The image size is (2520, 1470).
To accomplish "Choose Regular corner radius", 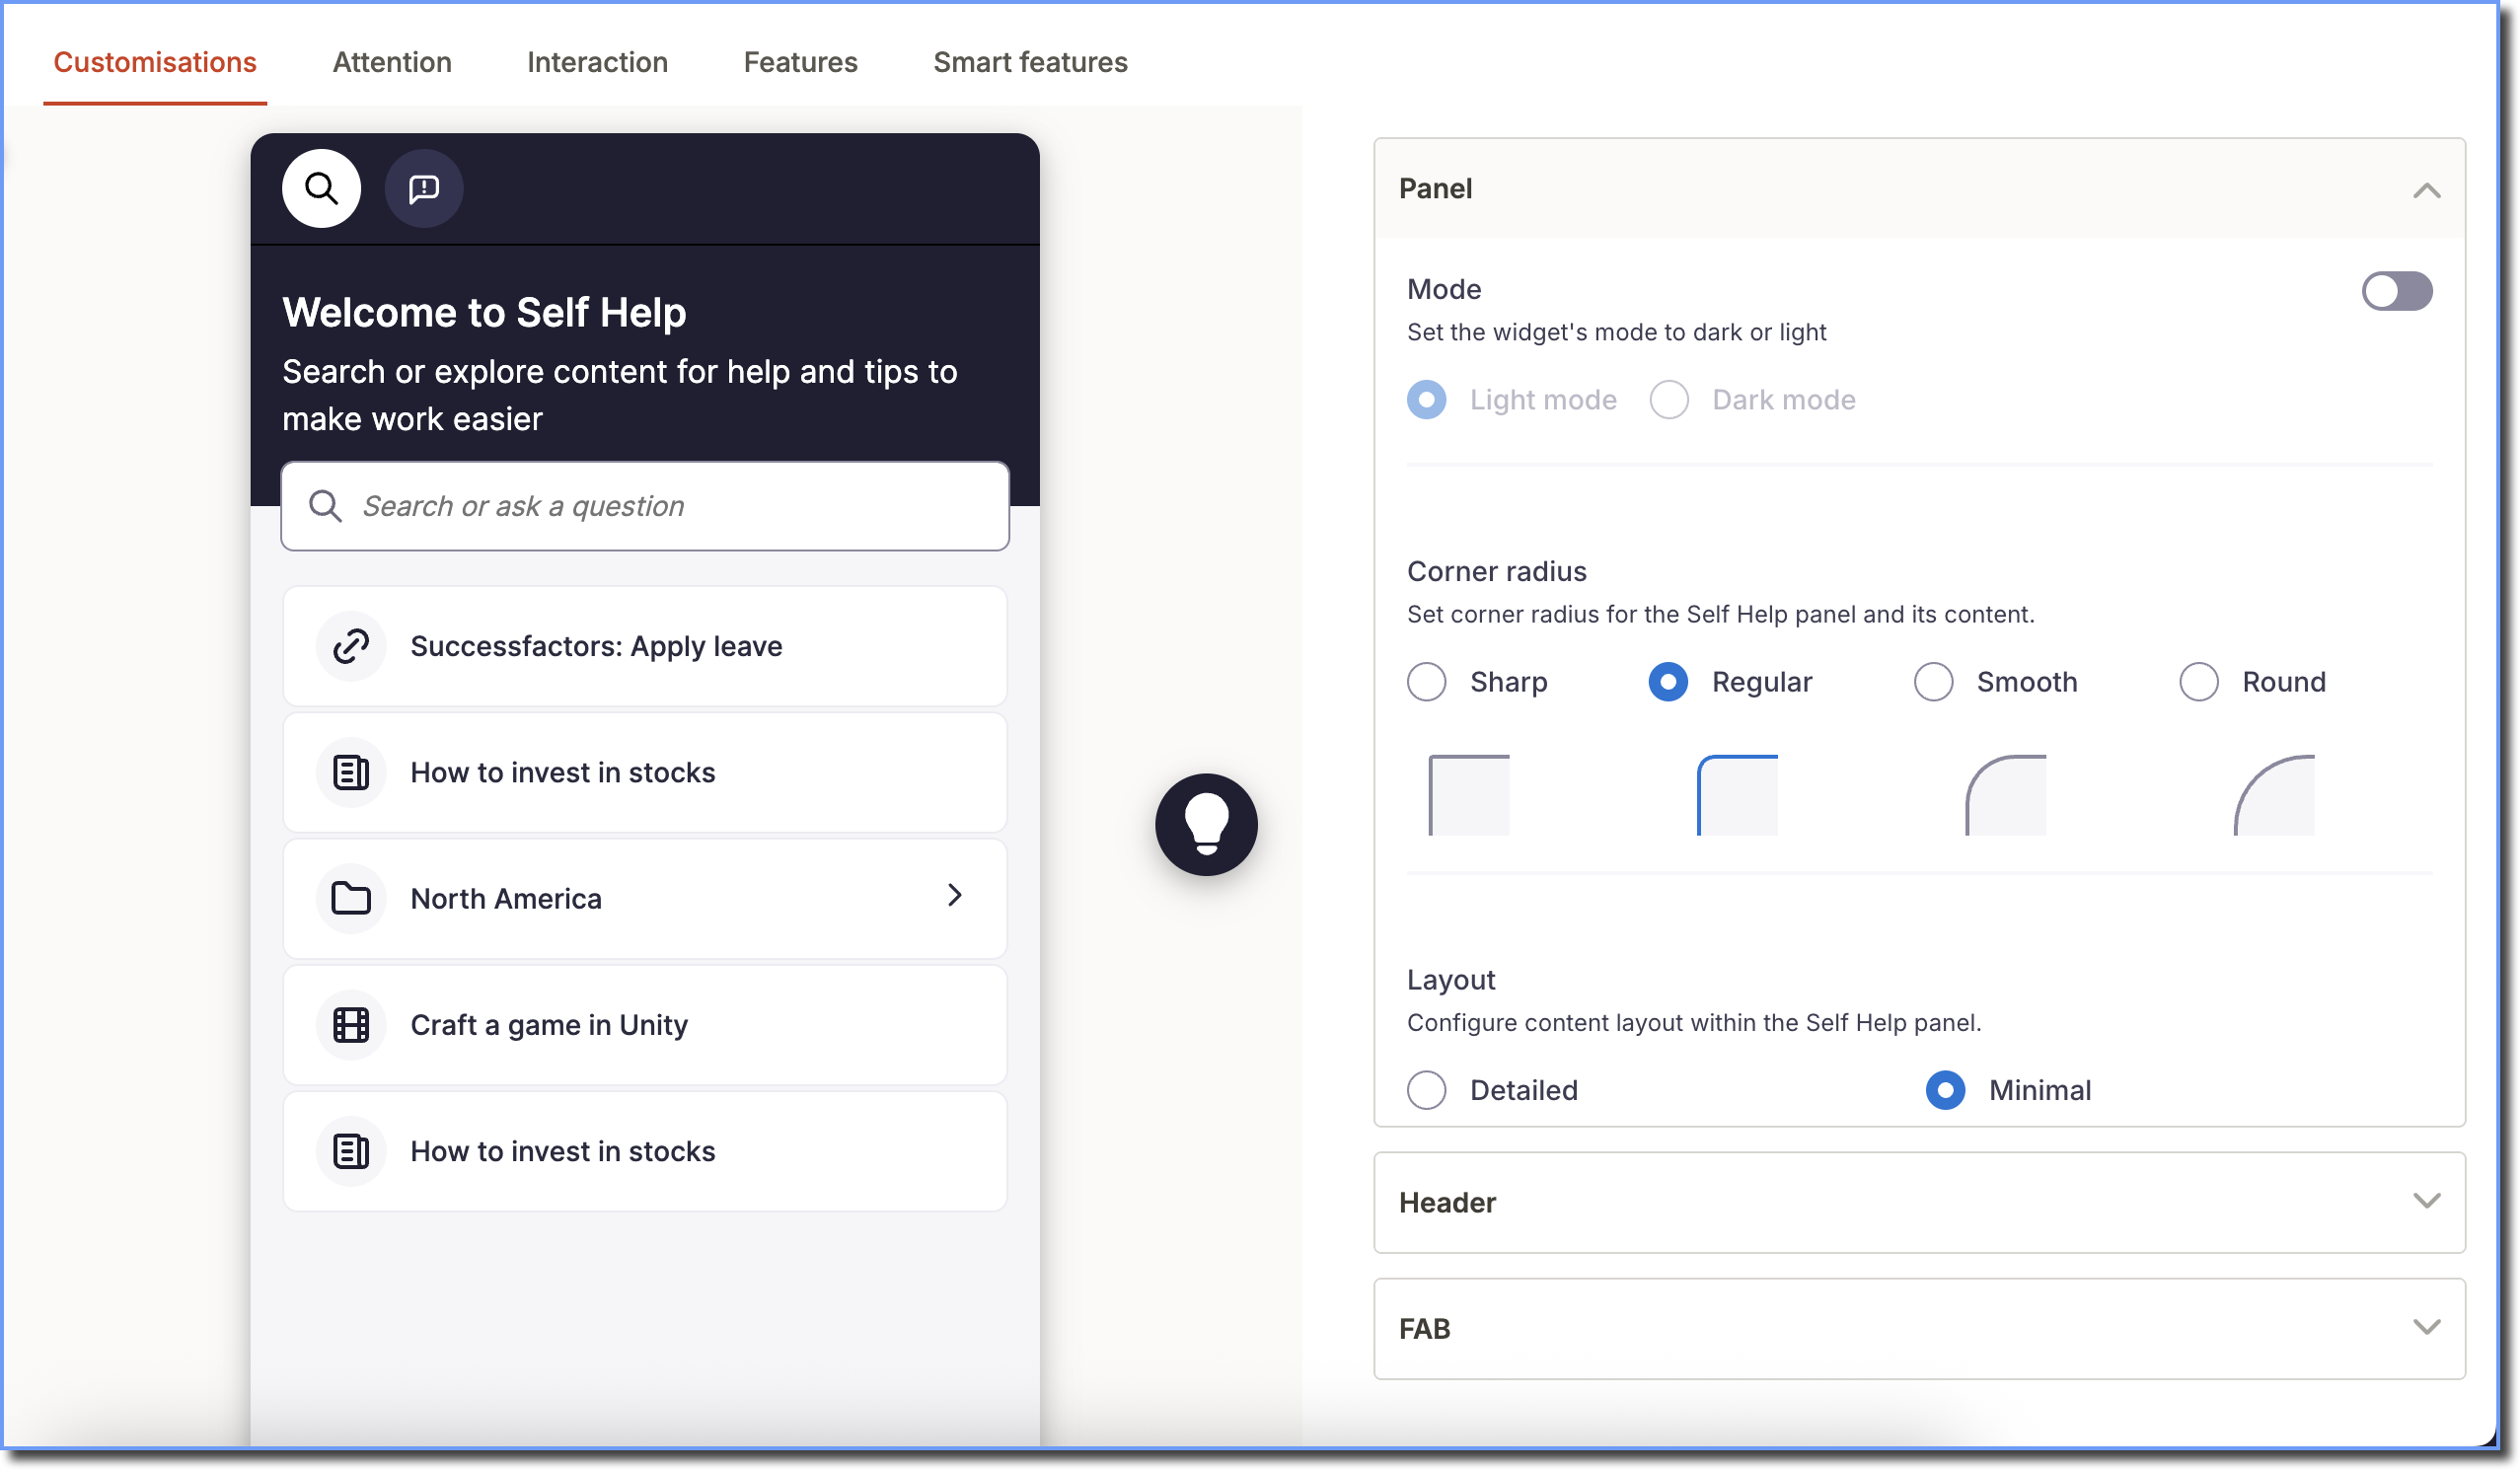I will point(1668,682).
